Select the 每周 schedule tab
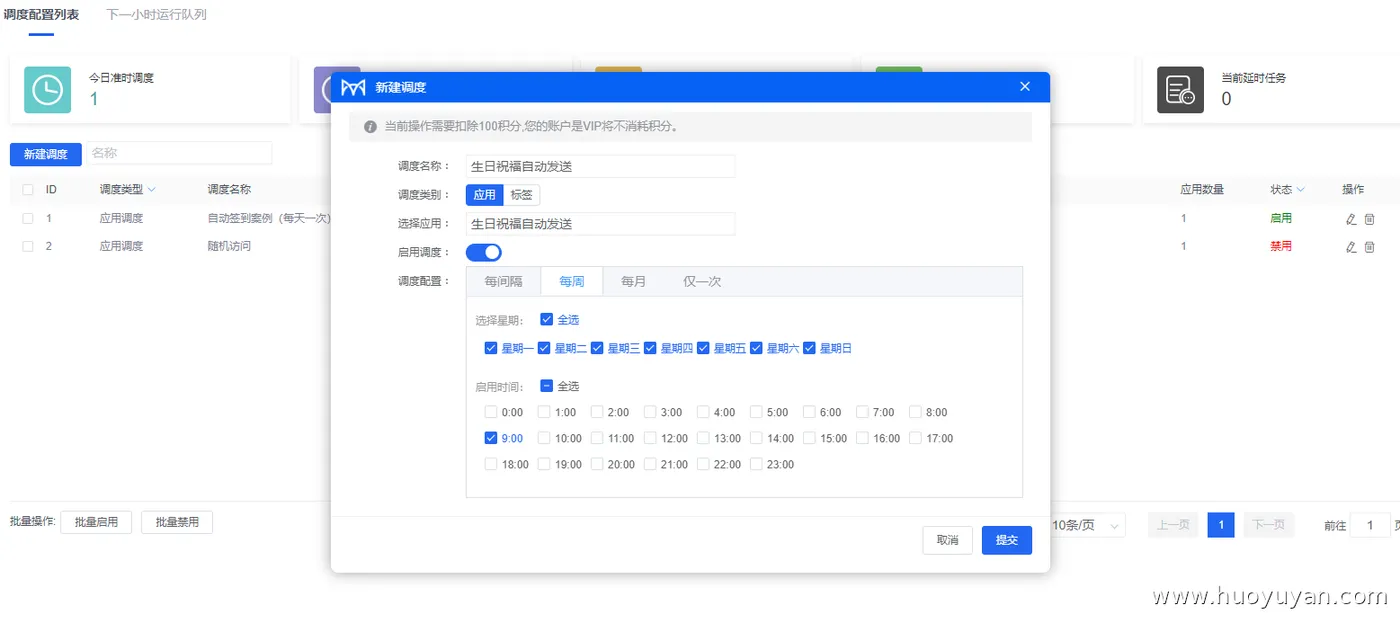Viewport: 1400px width, 632px height. point(572,282)
